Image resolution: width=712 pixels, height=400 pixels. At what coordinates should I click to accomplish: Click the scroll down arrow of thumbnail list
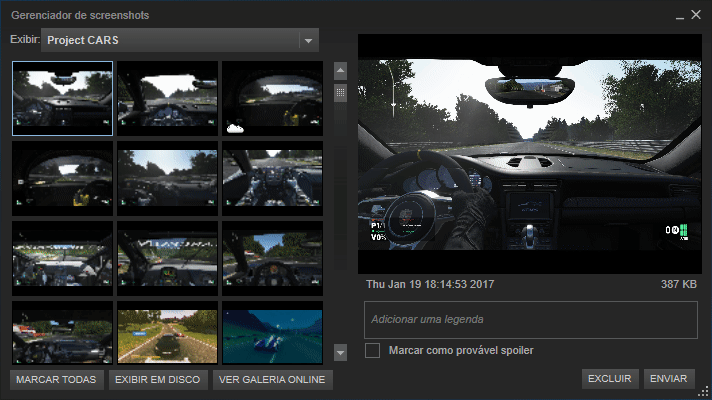click(341, 352)
